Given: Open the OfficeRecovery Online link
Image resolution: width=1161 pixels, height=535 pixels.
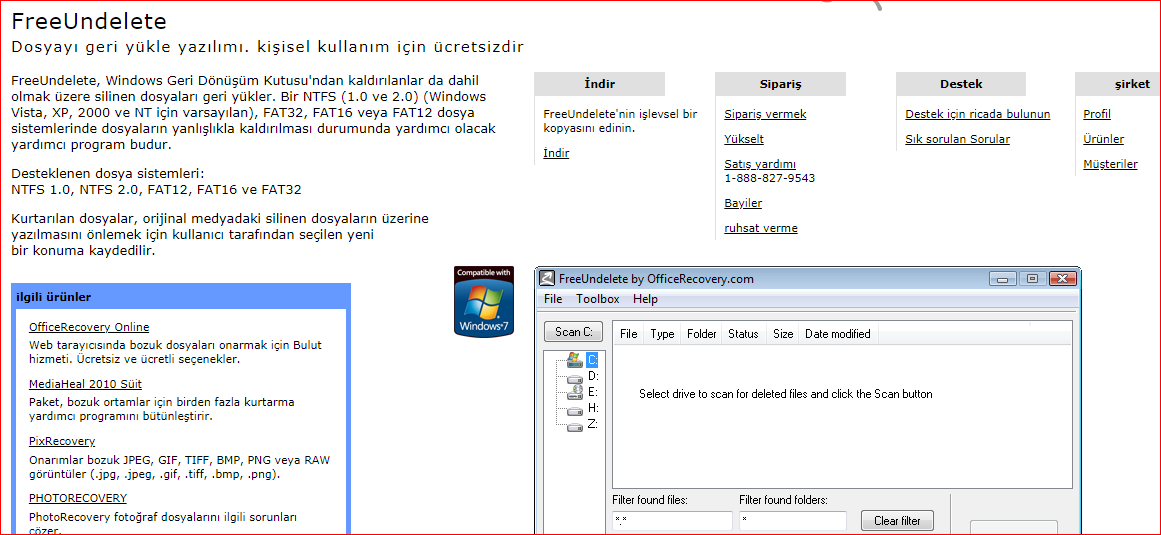Looking at the screenshot, I should (x=89, y=327).
